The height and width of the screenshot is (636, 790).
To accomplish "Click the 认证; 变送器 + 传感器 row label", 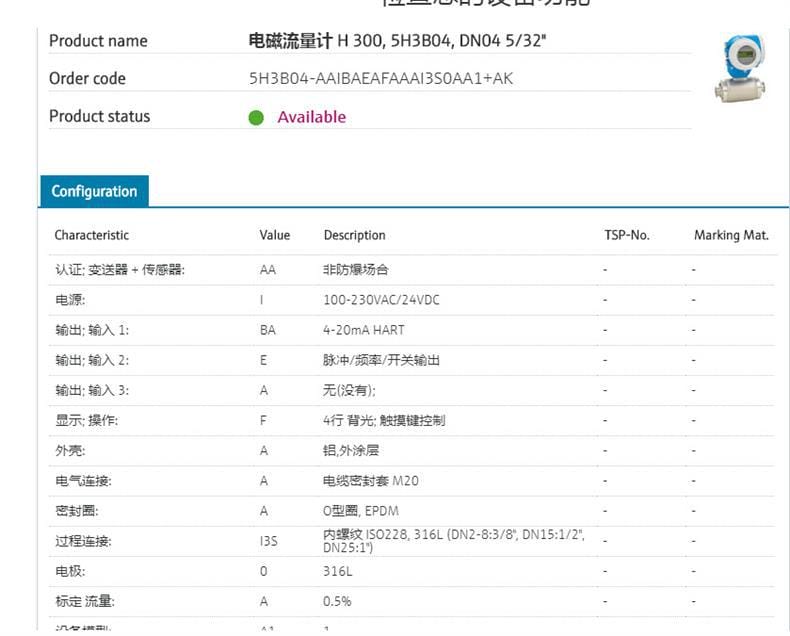I will [x=119, y=270].
